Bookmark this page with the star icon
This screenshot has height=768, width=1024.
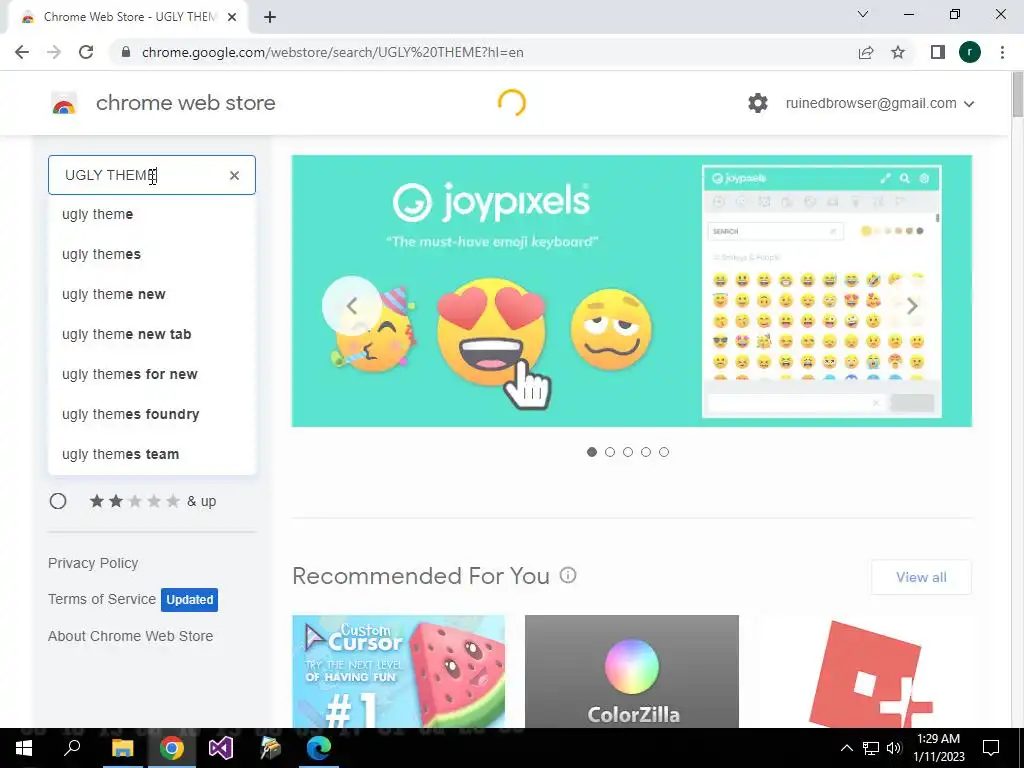[x=898, y=52]
